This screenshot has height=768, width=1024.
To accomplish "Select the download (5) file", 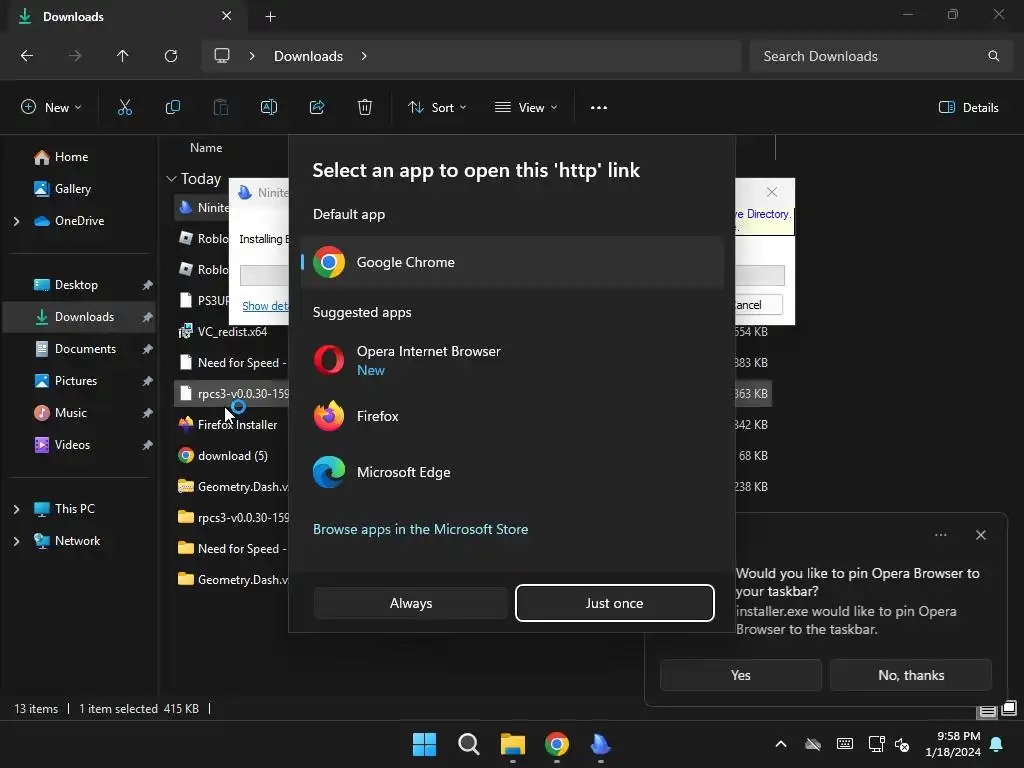I will pyautogui.click(x=232, y=455).
